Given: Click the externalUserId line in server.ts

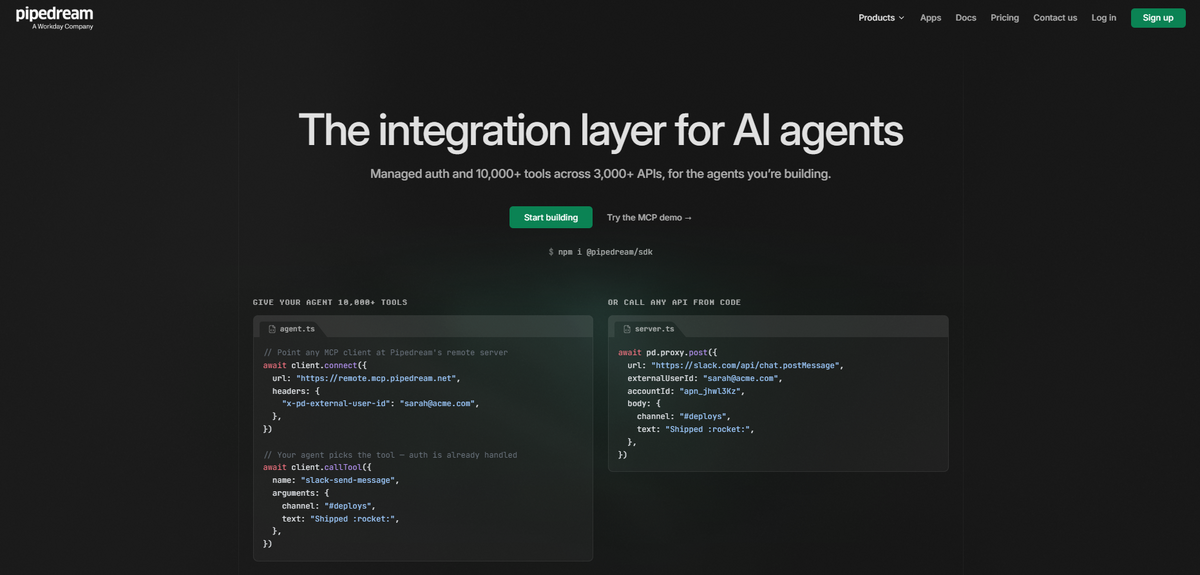Looking at the screenshot, I should [x=704, y=378].
